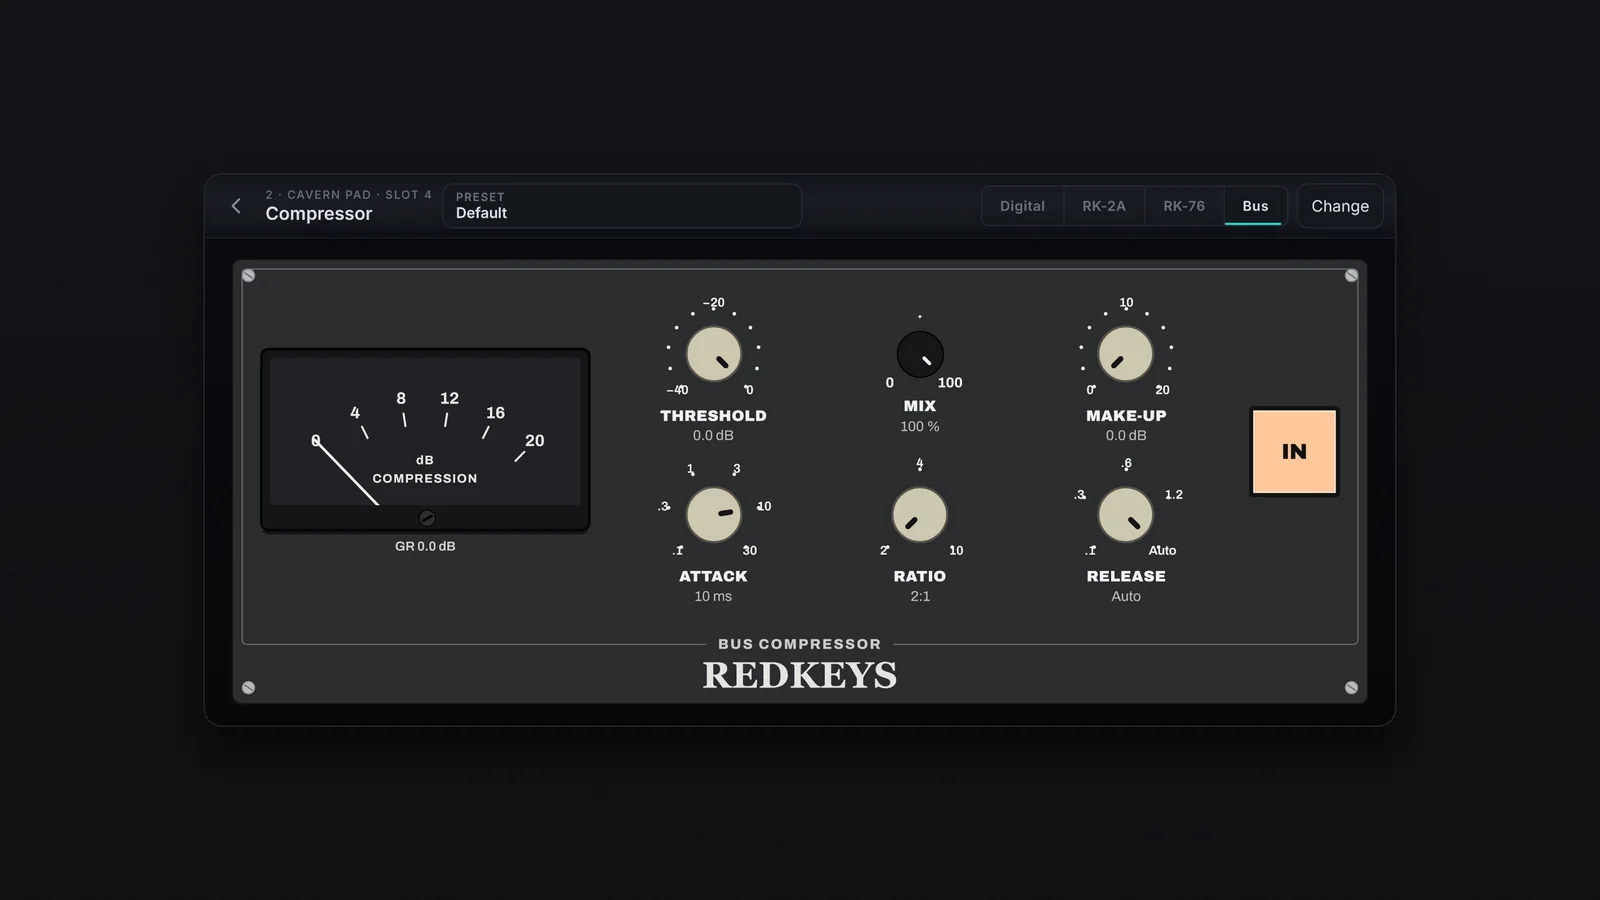Click the Threshold knob

pyautogui.click(x=713, y=354)
